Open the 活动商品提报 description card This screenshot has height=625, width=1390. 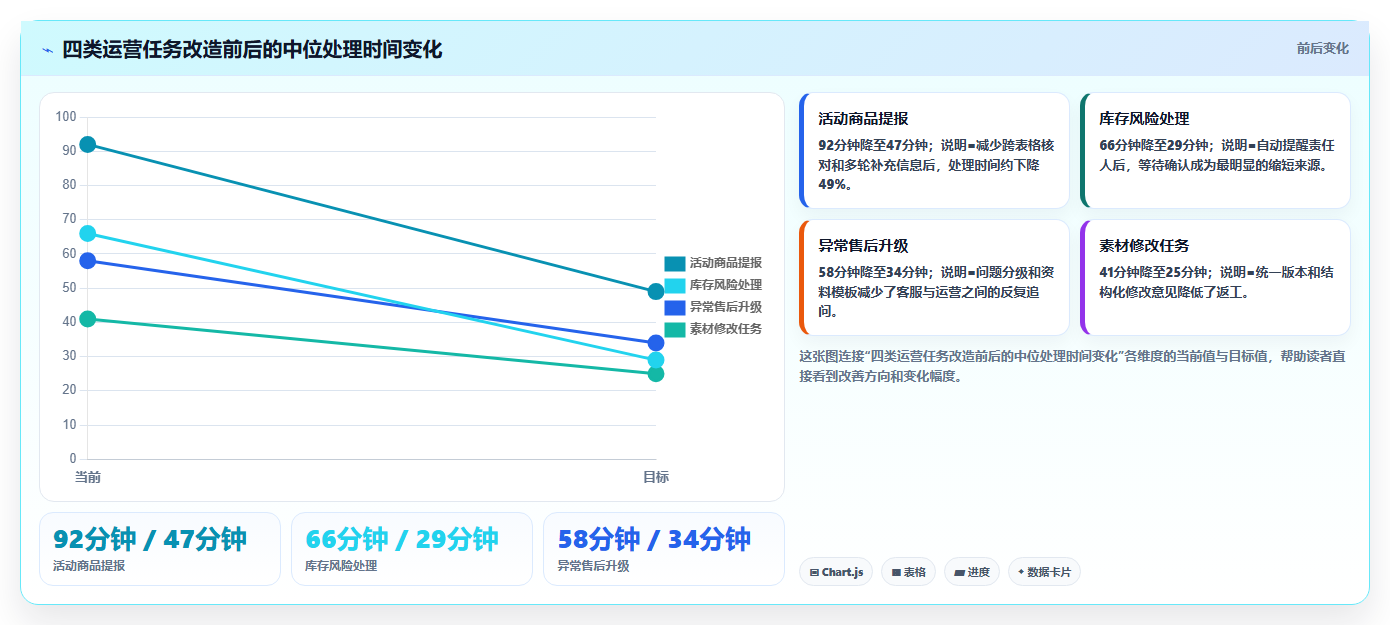[934, 150]
